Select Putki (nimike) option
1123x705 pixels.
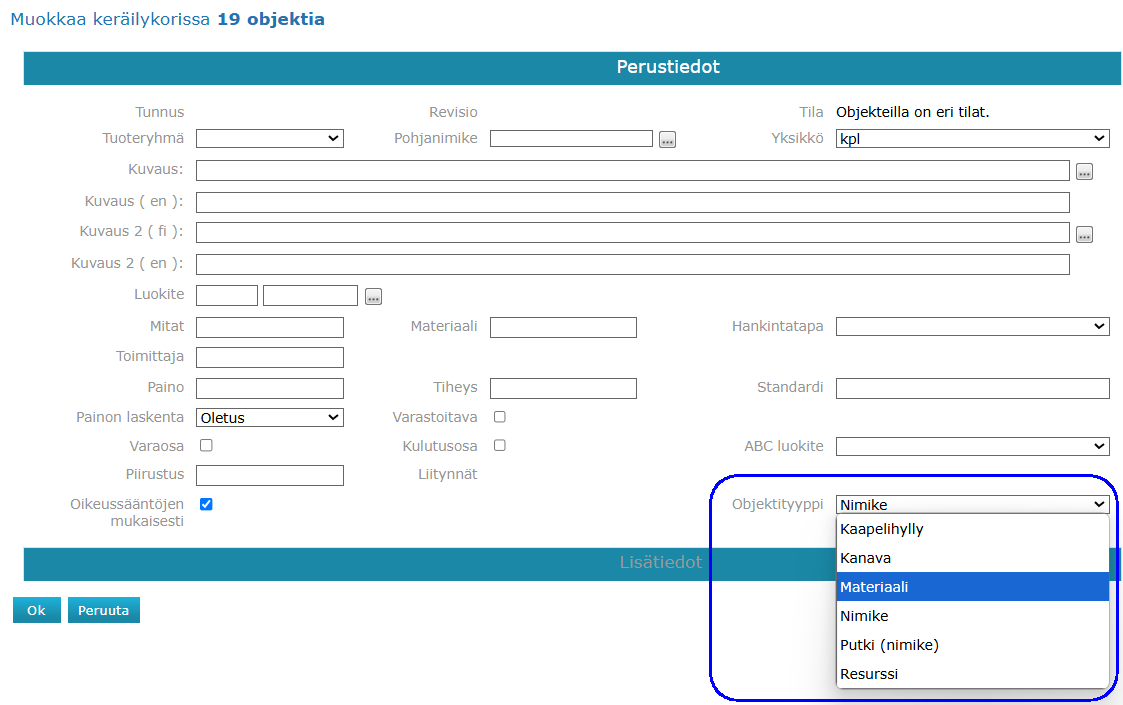coord(972,645)
